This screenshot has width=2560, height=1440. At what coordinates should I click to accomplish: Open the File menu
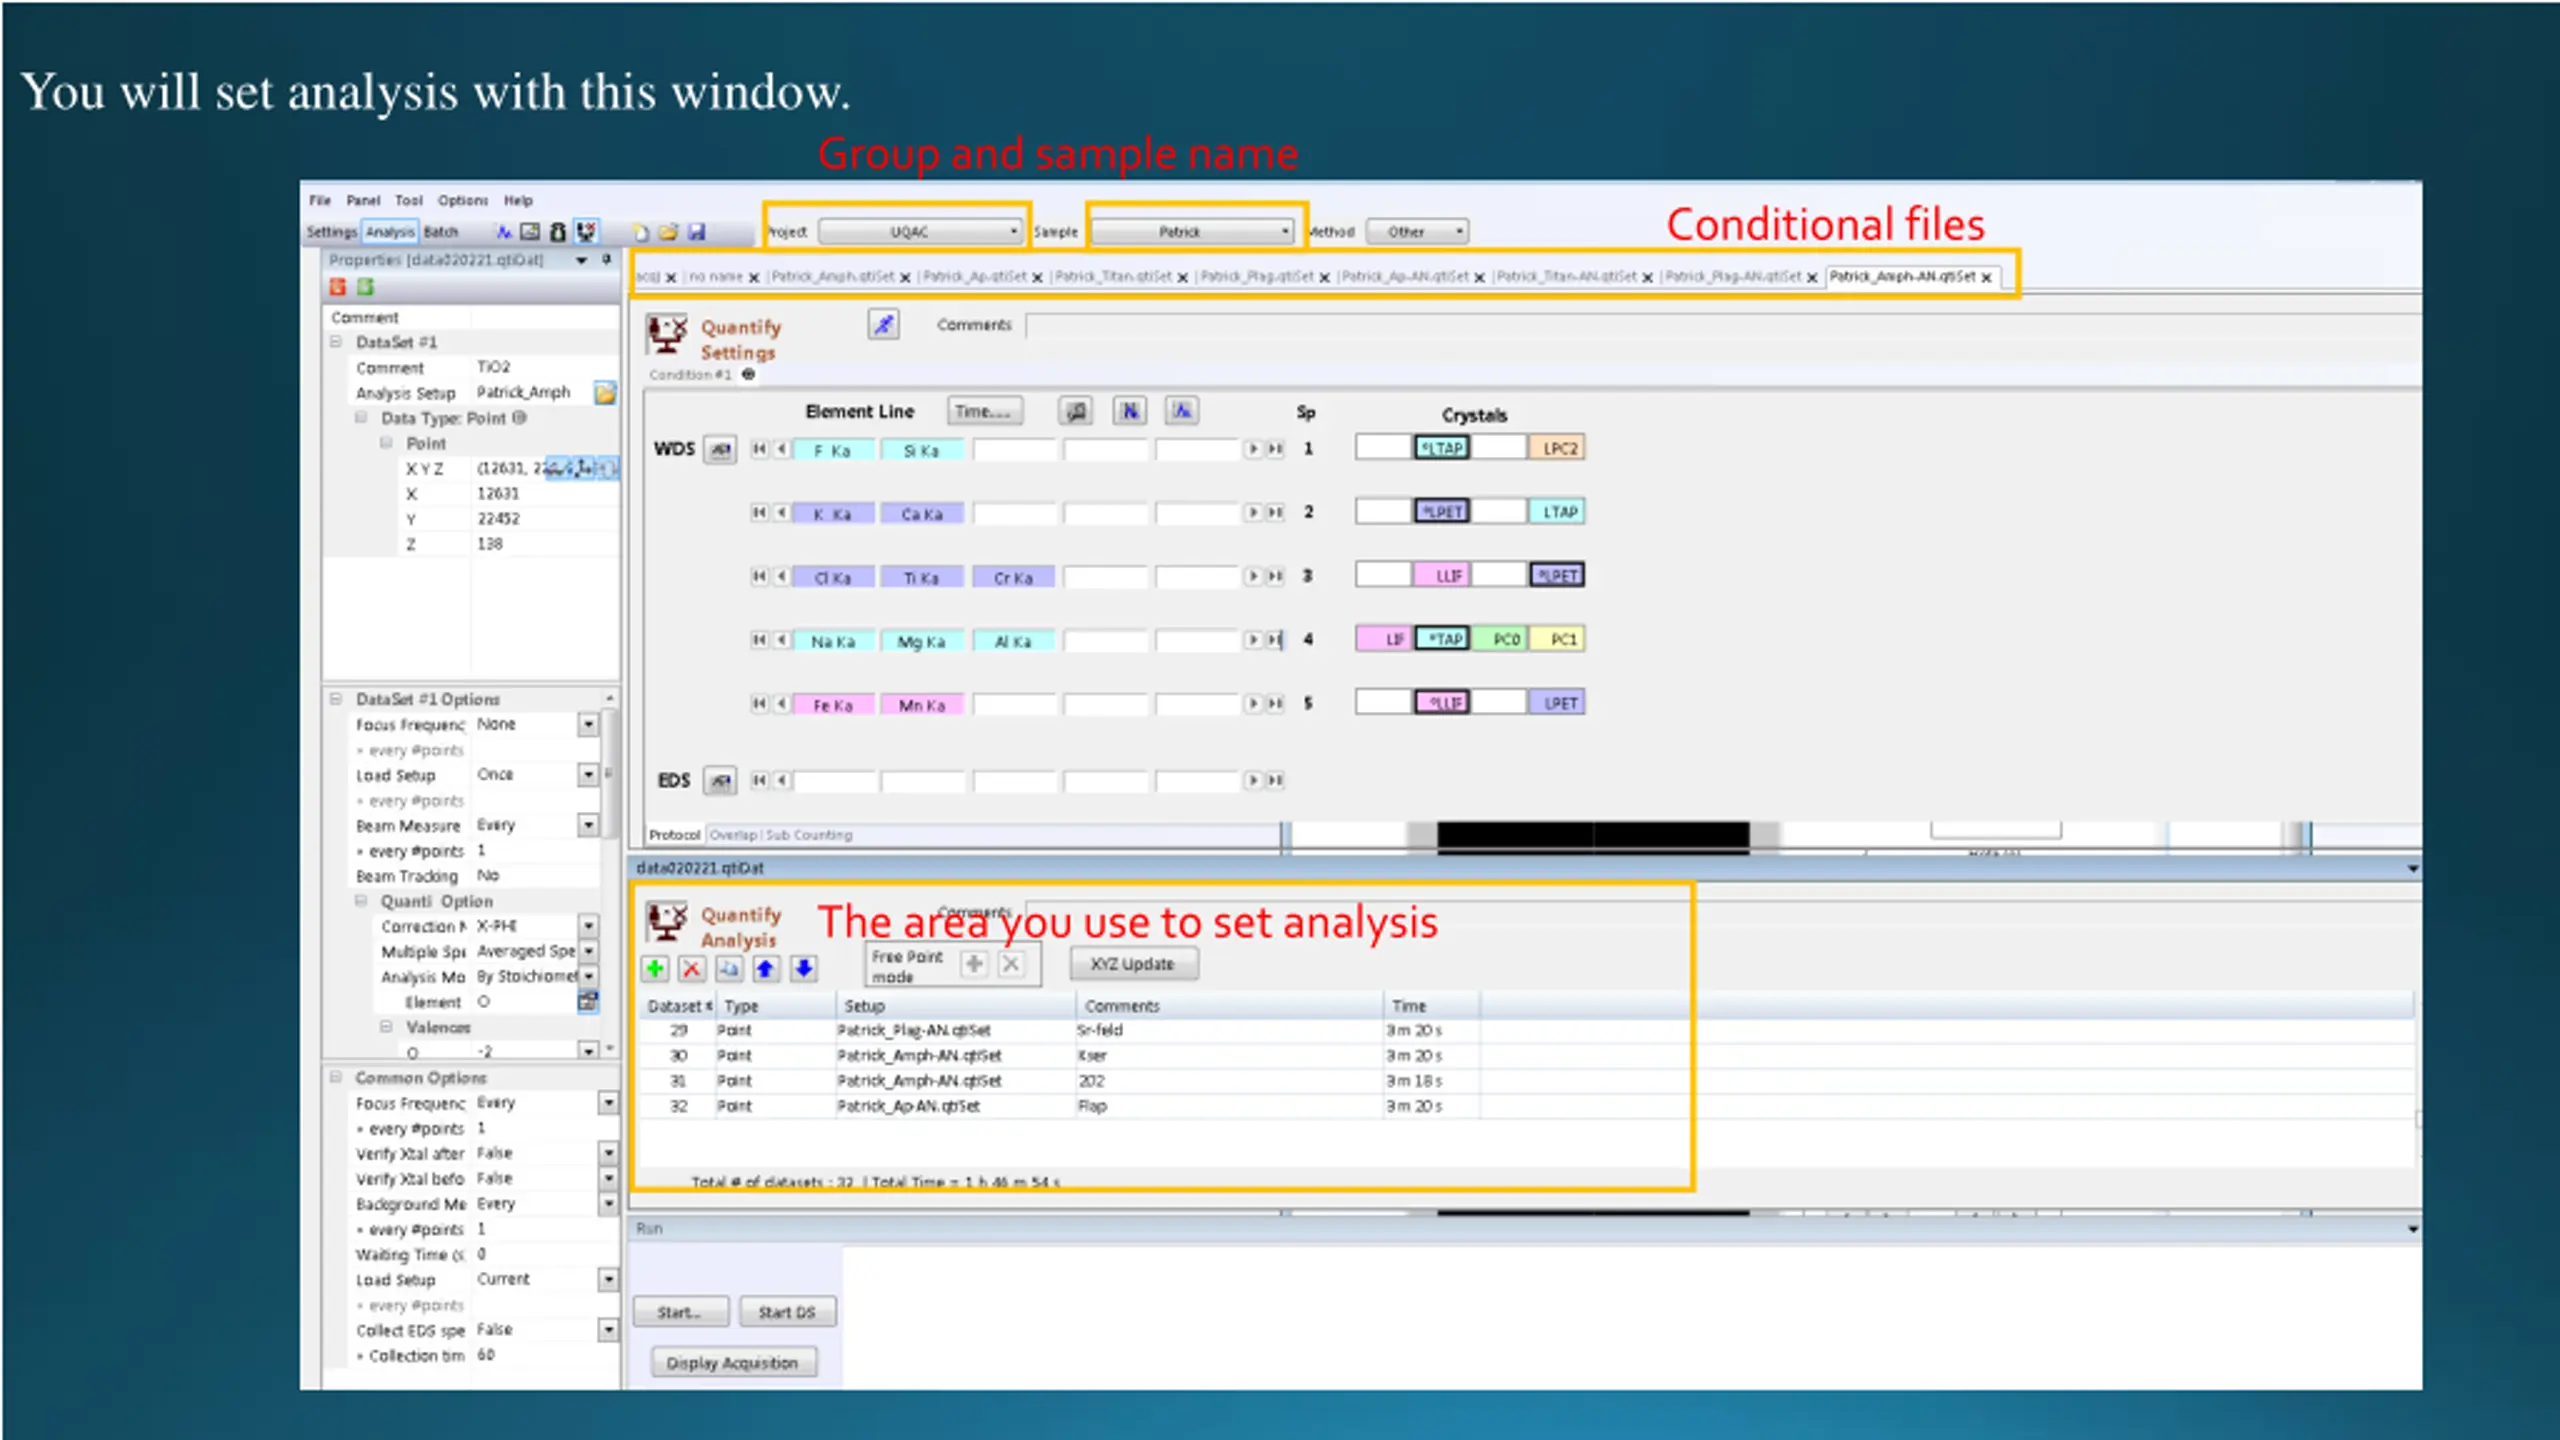pos(320,200)
